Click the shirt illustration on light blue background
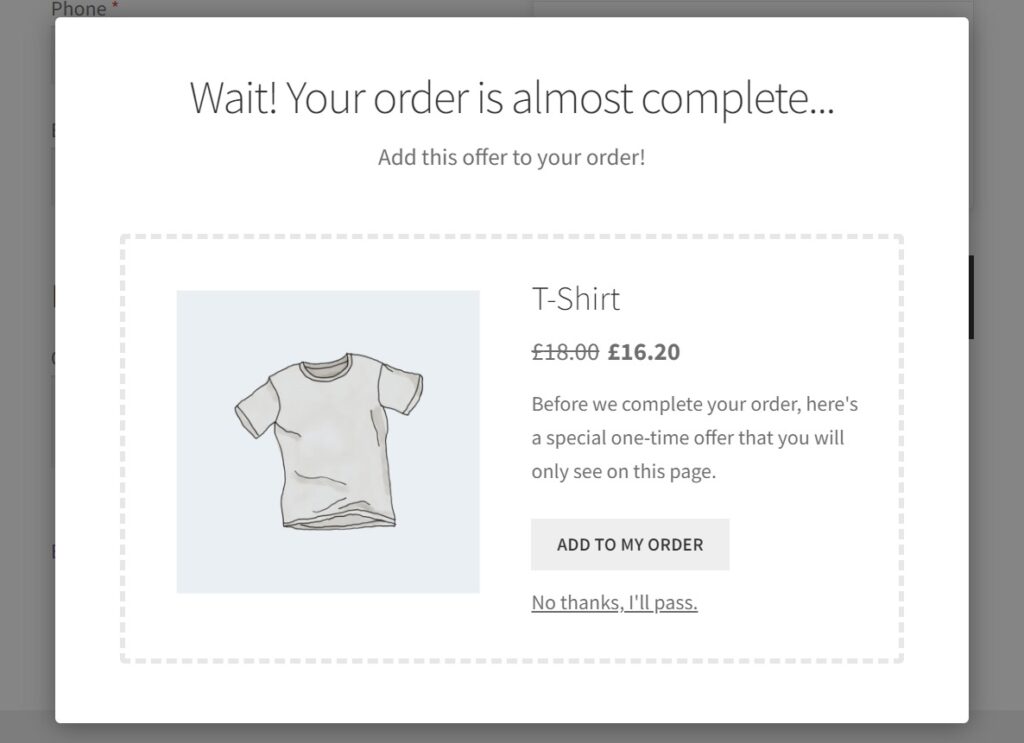This screenshot has height=743, width=1024. (x=327, y=440)
